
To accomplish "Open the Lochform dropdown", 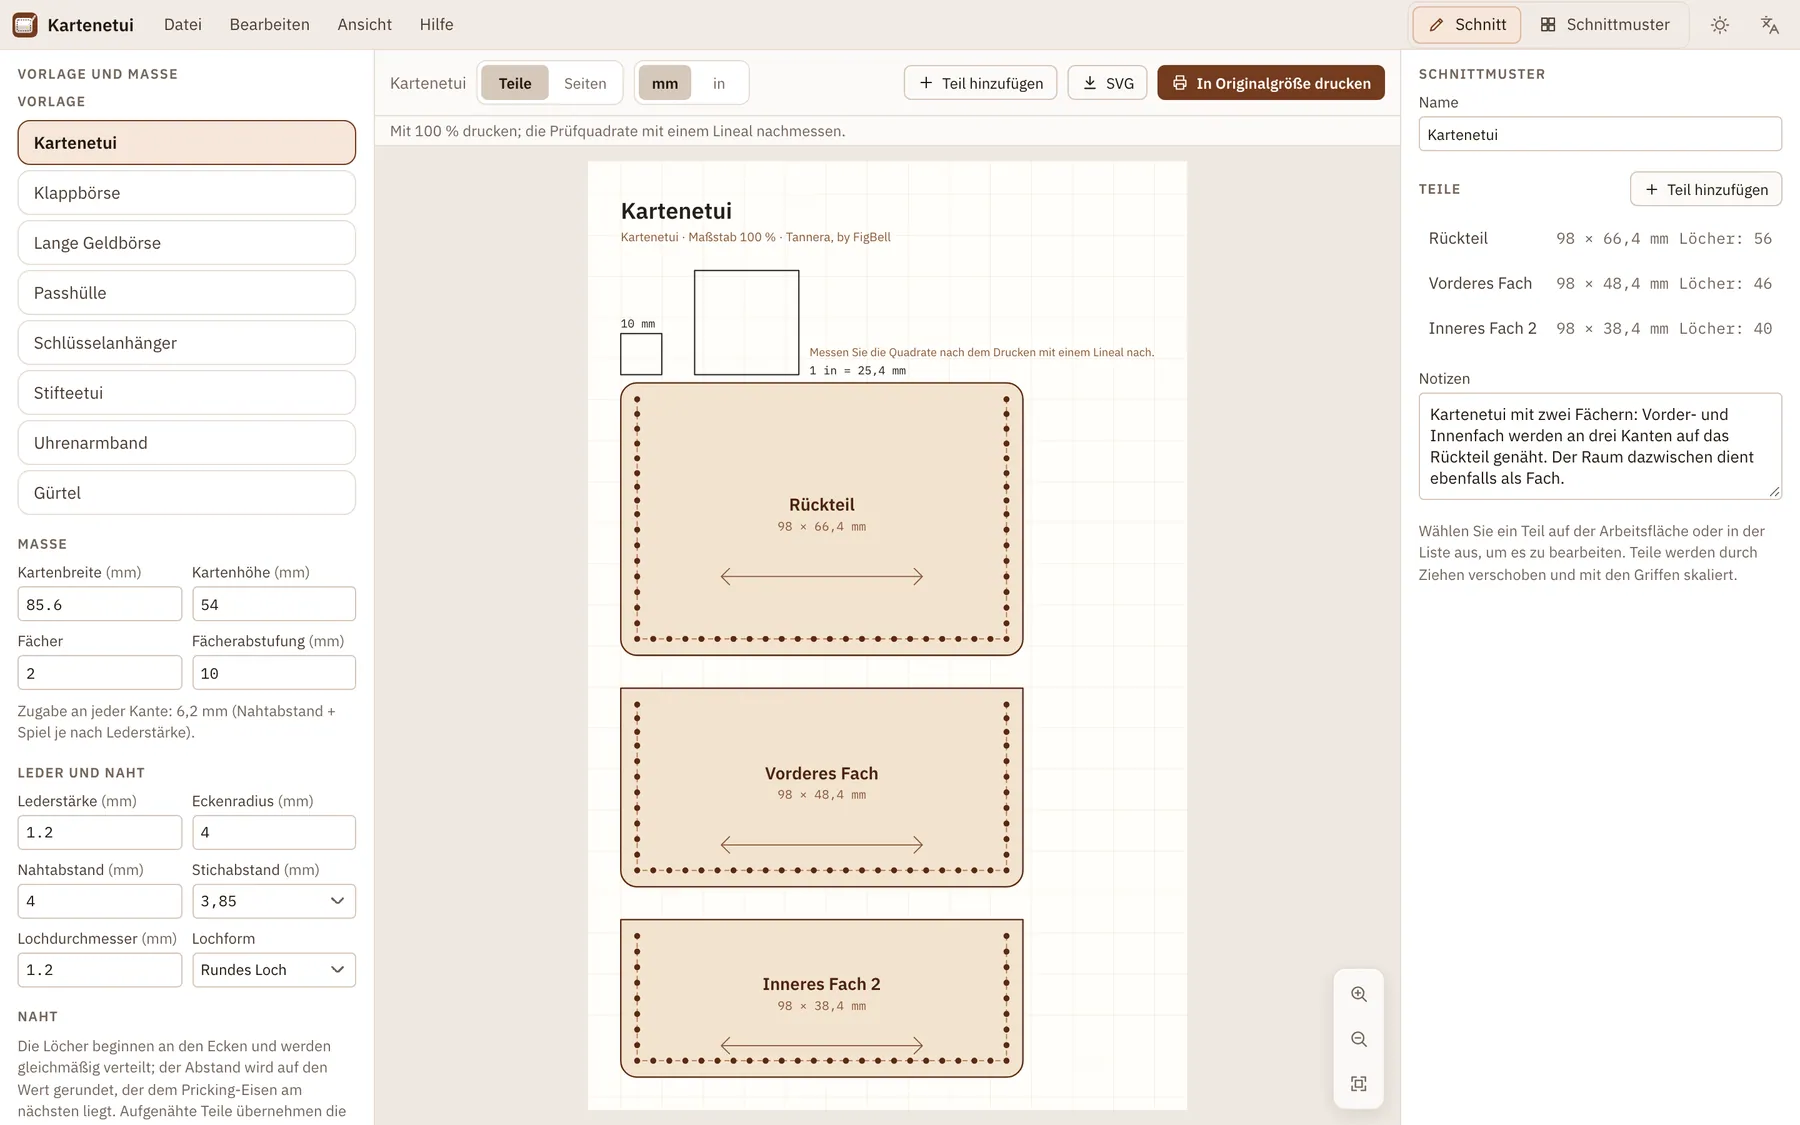I will (274, 970).
